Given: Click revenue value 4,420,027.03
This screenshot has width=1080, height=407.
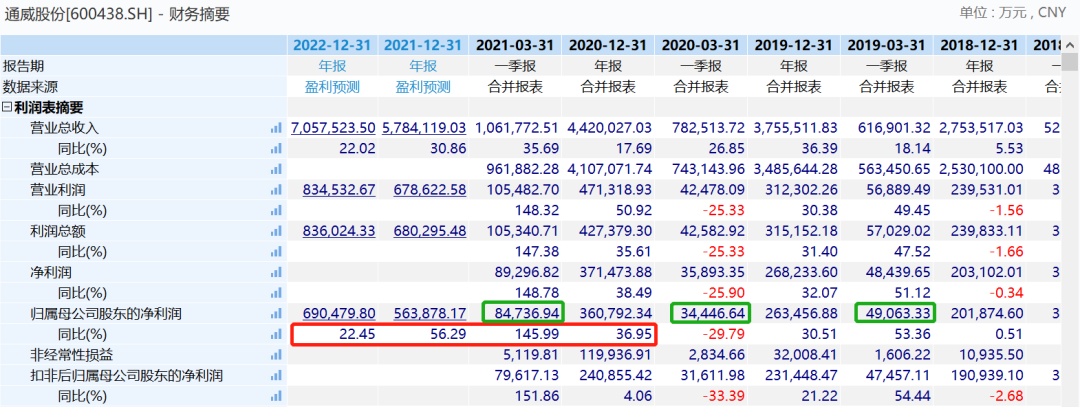Looking at the screenshot, I should click(x=610, y=128).
